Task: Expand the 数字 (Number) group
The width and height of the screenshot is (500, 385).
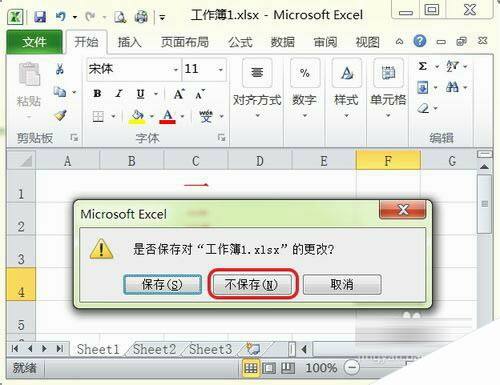Action: pos(304,88)
